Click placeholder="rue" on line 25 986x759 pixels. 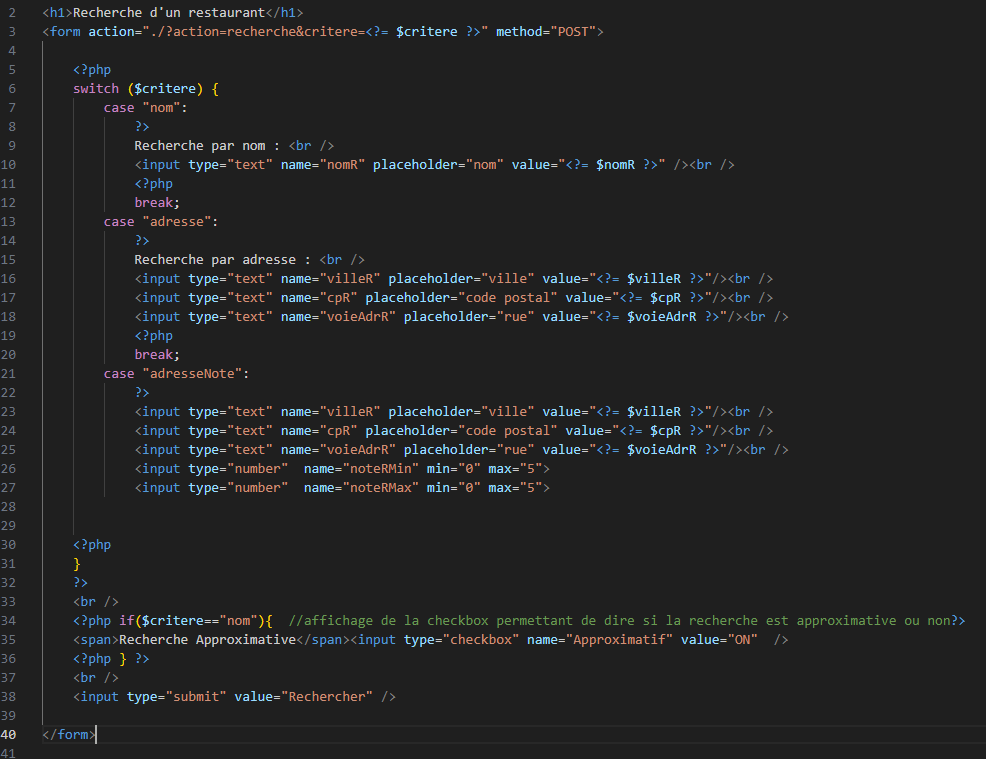tap(469, 450)
